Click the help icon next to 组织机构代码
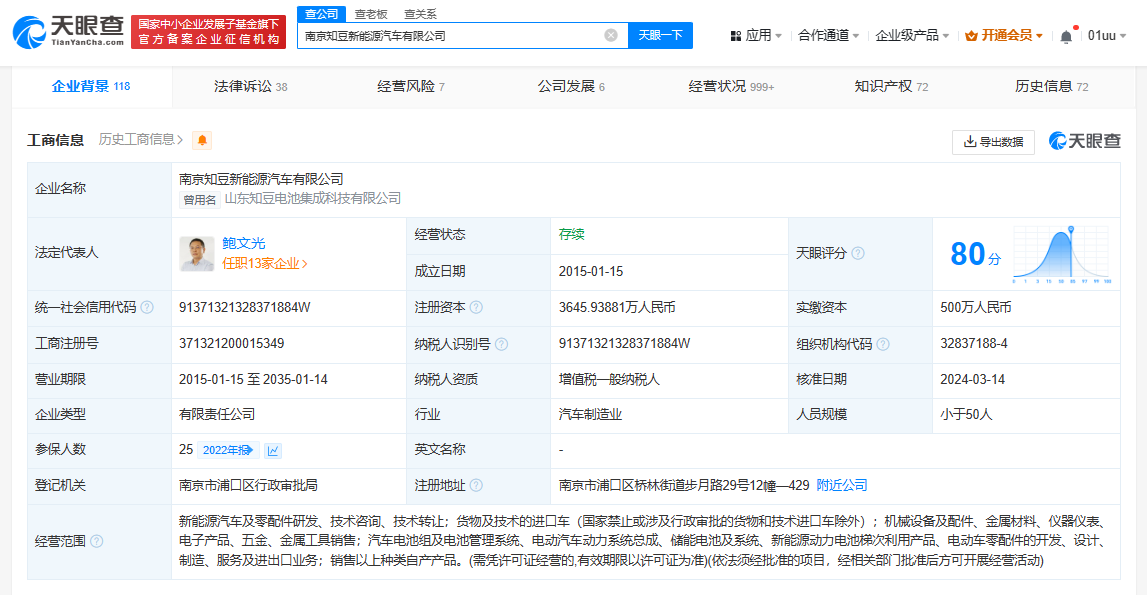 883,344
